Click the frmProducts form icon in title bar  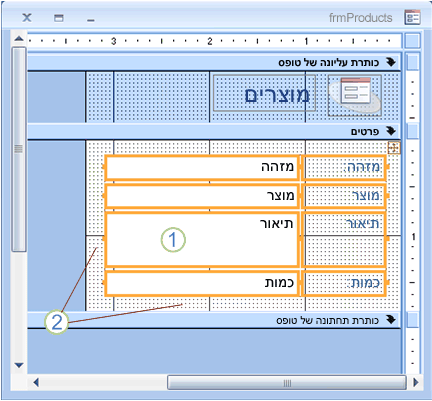click(412, 17)
